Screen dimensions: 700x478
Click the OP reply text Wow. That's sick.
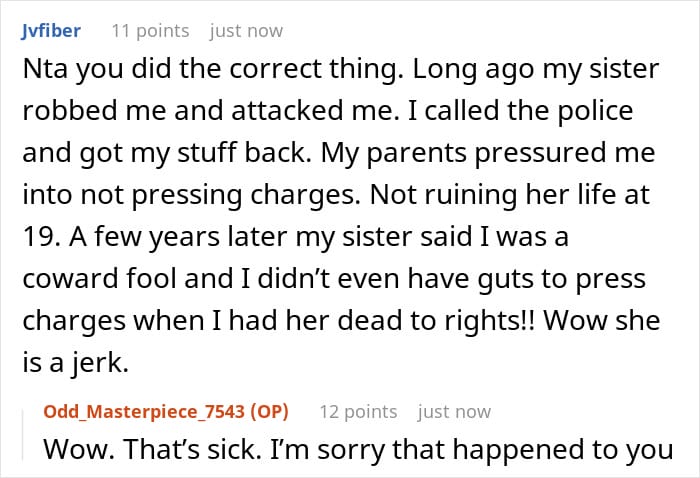point(152,449)
